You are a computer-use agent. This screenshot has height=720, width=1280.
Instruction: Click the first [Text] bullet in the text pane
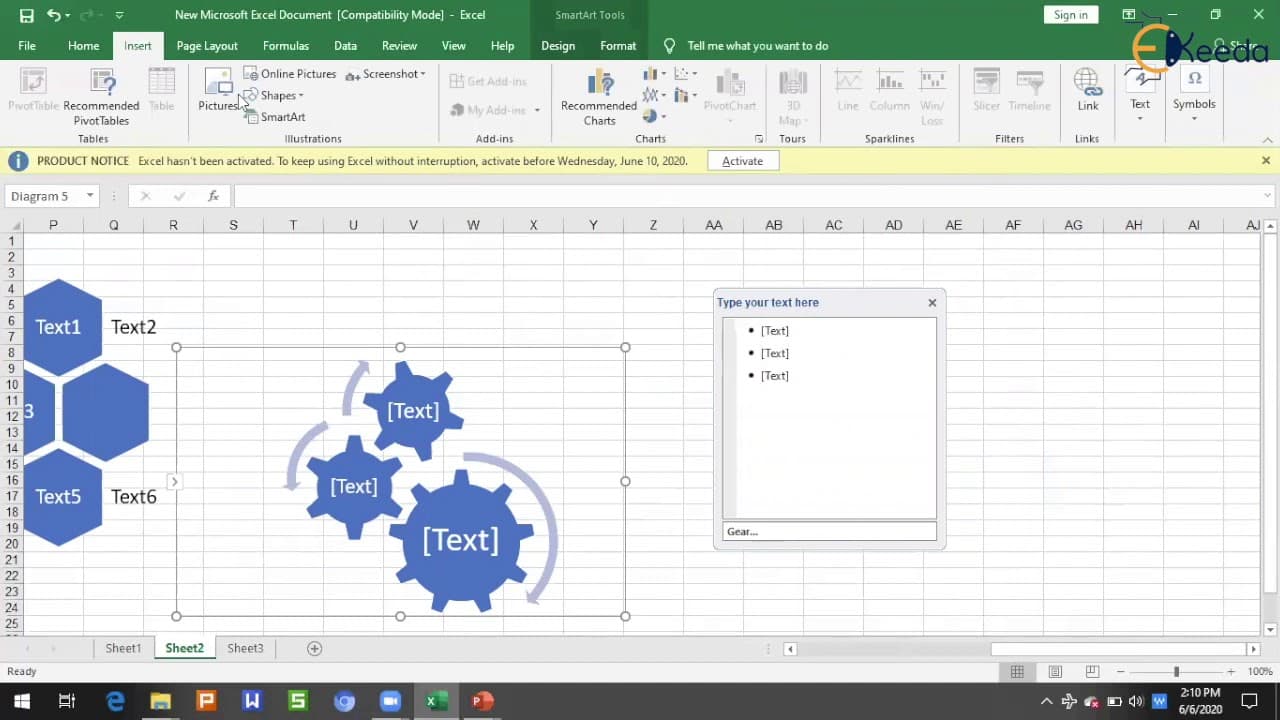point(774,331)
